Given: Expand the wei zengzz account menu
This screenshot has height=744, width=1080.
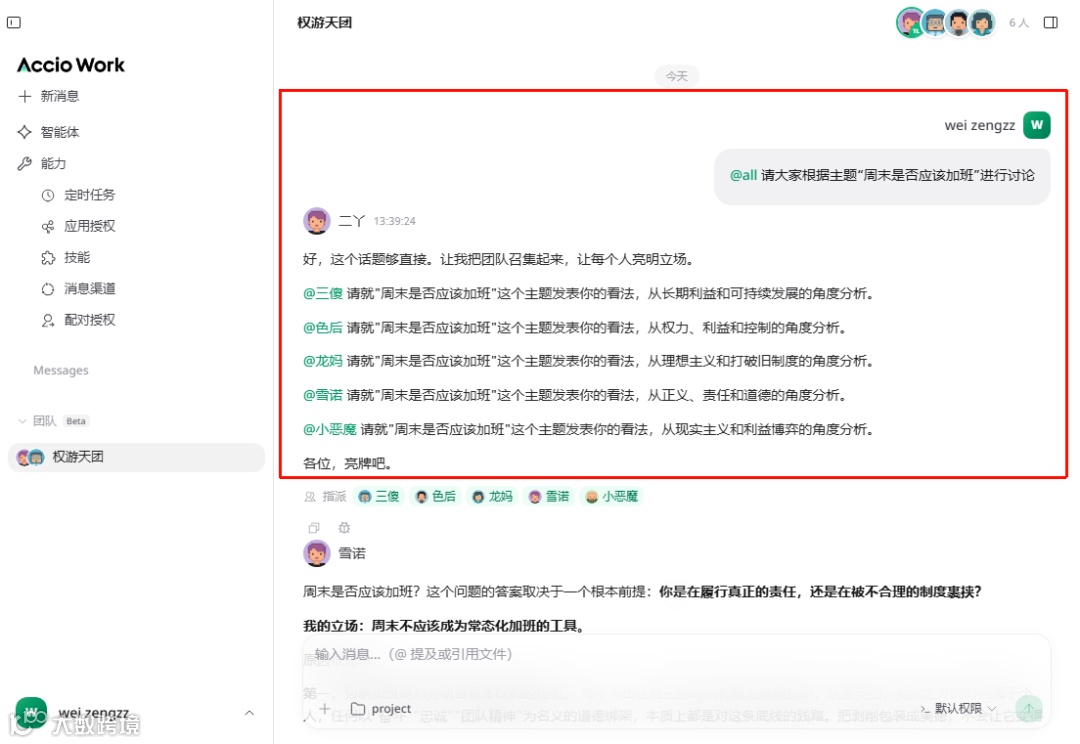Looking at the screenshot, I should pos(249,713).
